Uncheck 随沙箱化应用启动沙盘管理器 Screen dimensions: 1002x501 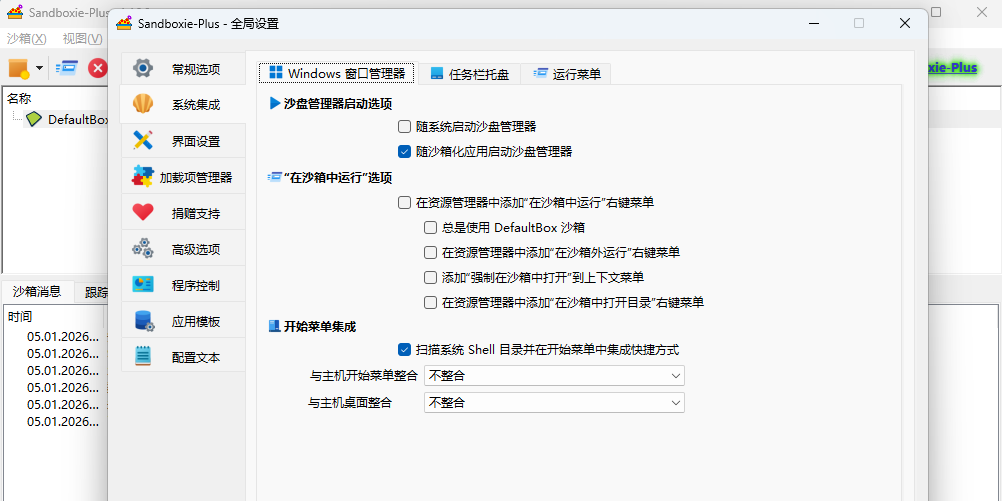[x=405, y=152]
